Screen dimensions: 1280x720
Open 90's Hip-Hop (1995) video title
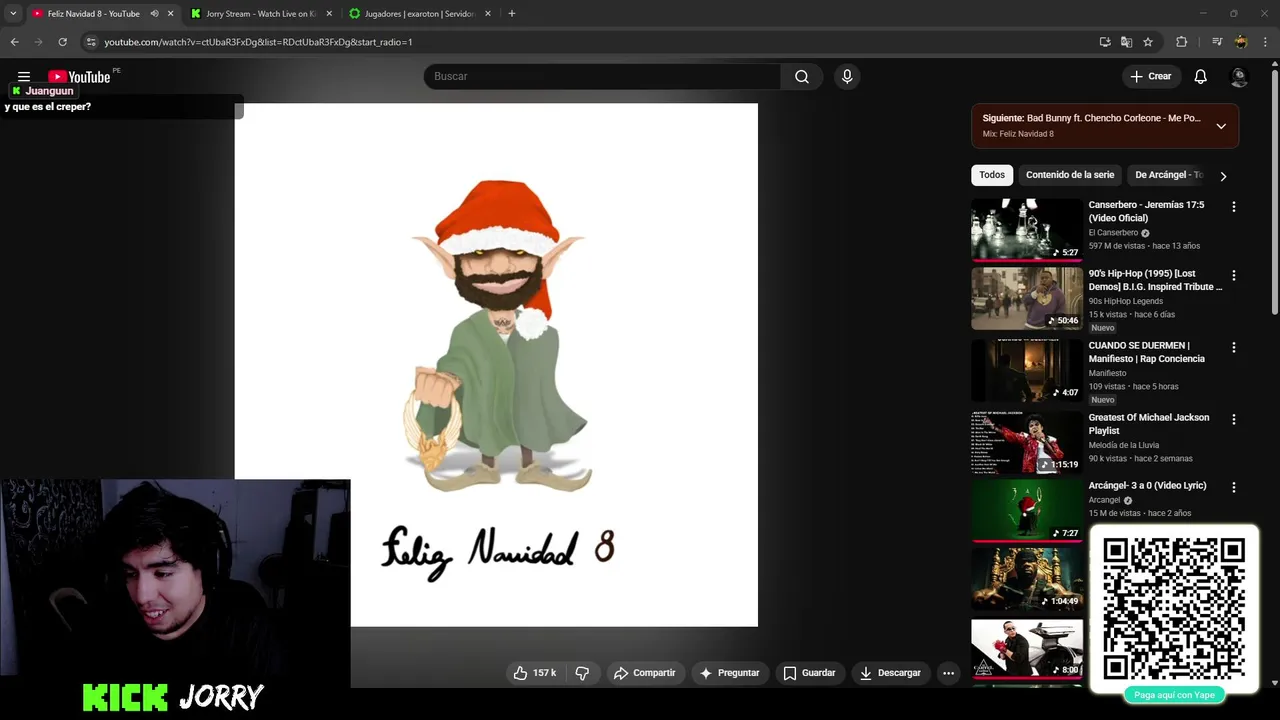pyautogui.click(x=1155, y=280)
